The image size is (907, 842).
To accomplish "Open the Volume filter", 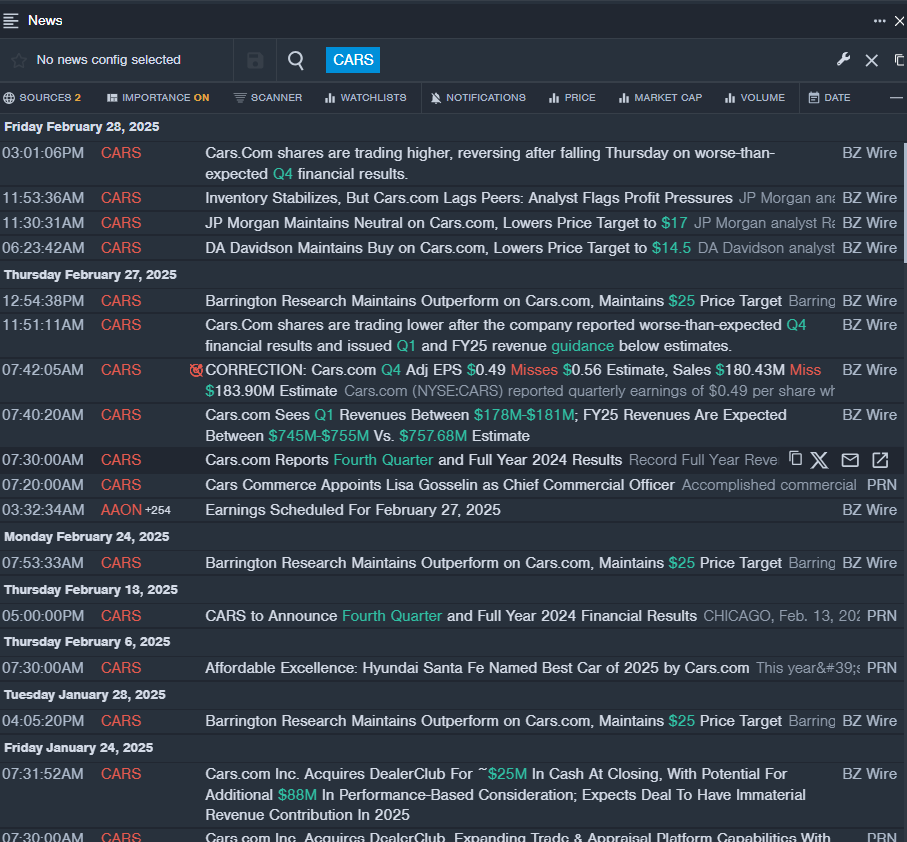I will click(x=754, y=98).
